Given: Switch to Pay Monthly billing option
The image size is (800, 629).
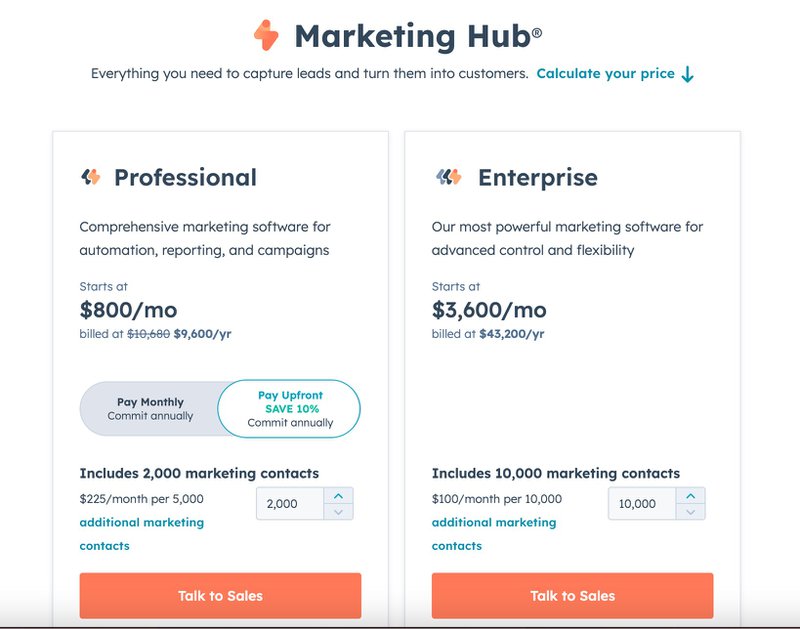Looking at the screenshot, I should 151,408.
